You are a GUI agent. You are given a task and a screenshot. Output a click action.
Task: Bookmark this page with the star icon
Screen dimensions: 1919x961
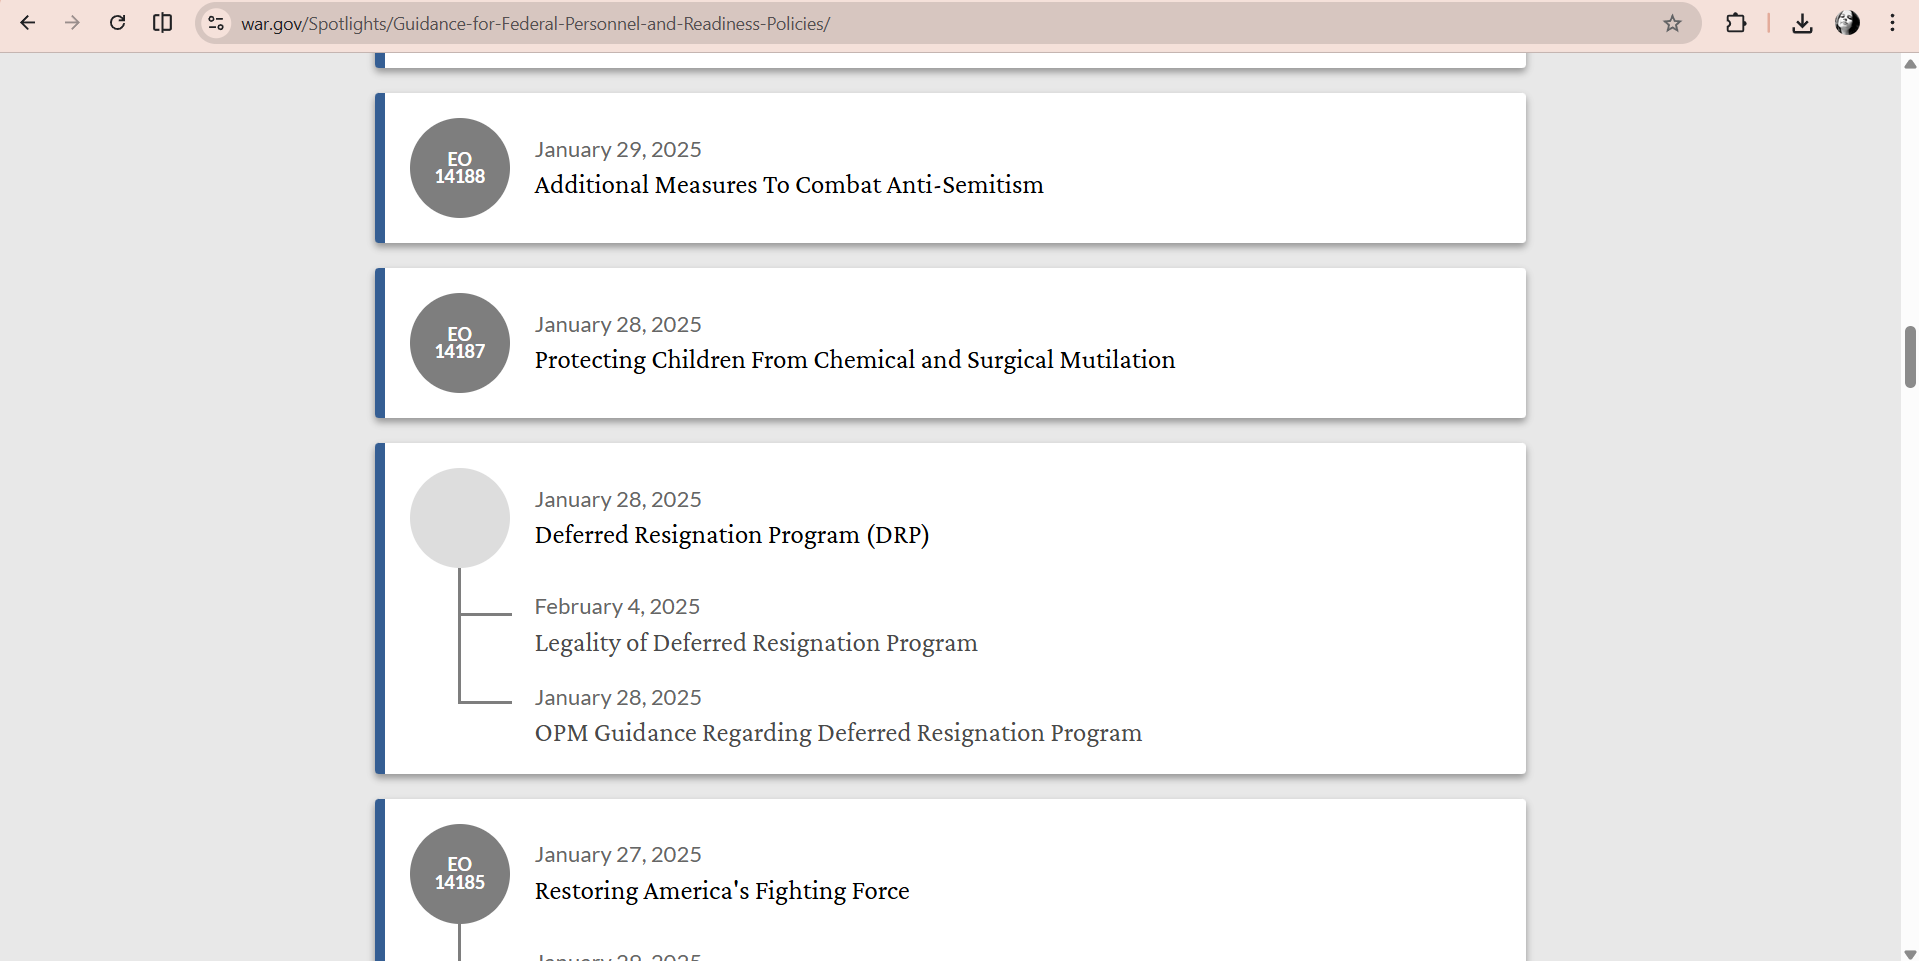[1672, 23]
